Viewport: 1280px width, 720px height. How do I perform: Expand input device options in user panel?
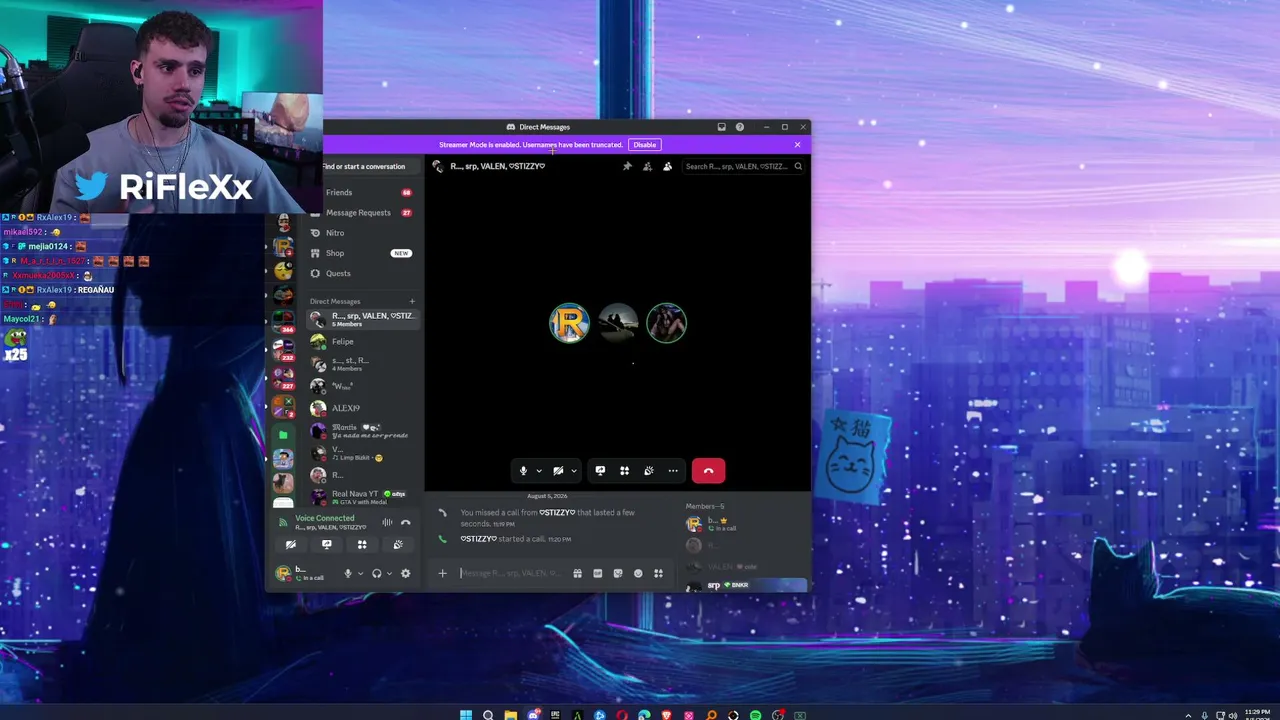[360, 574]
